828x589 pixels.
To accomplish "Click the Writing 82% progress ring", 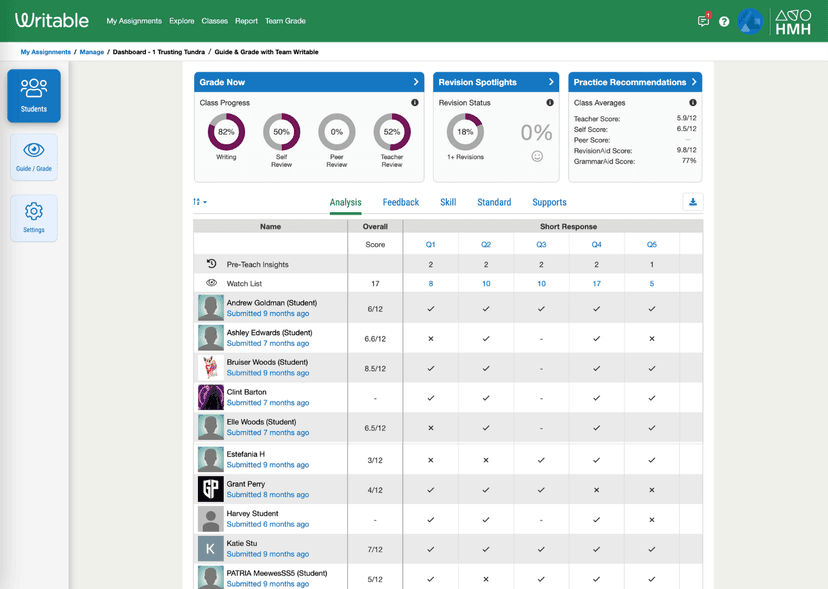I will 226,132.
